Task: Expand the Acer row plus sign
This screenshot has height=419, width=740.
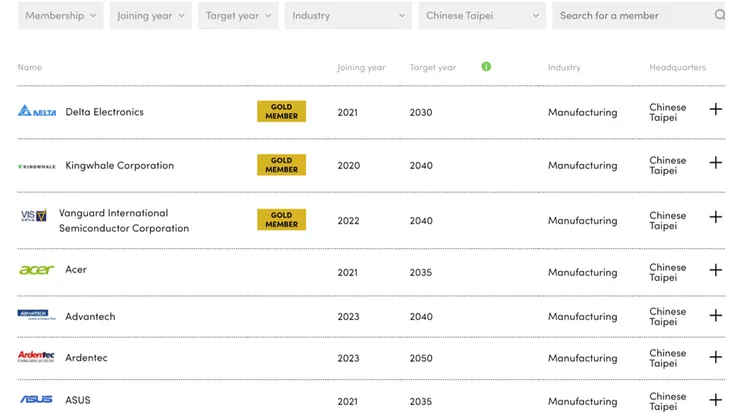Action: (x=715, y=270)
